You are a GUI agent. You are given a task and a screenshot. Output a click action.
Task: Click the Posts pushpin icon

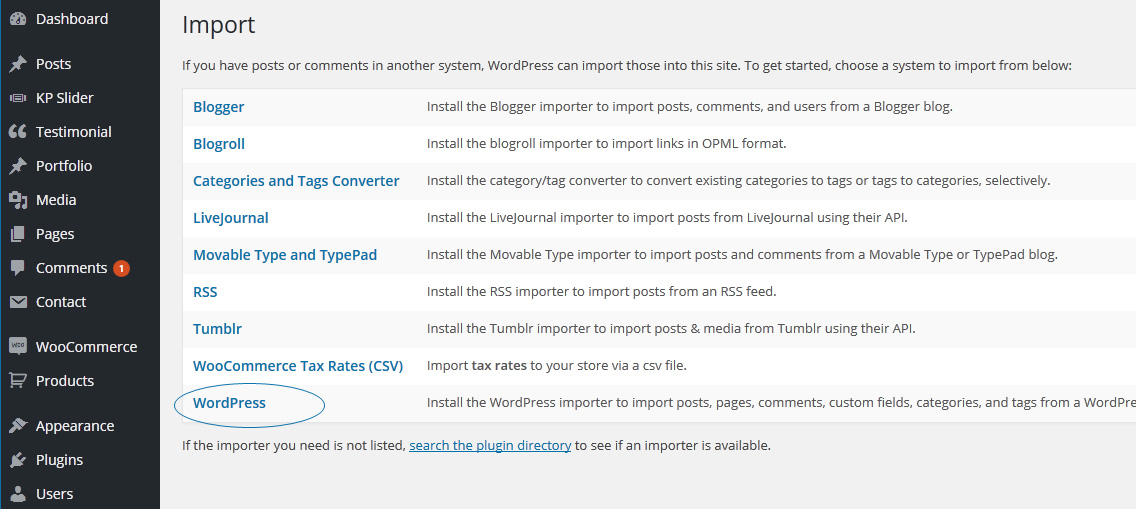(x=17, y=64)
